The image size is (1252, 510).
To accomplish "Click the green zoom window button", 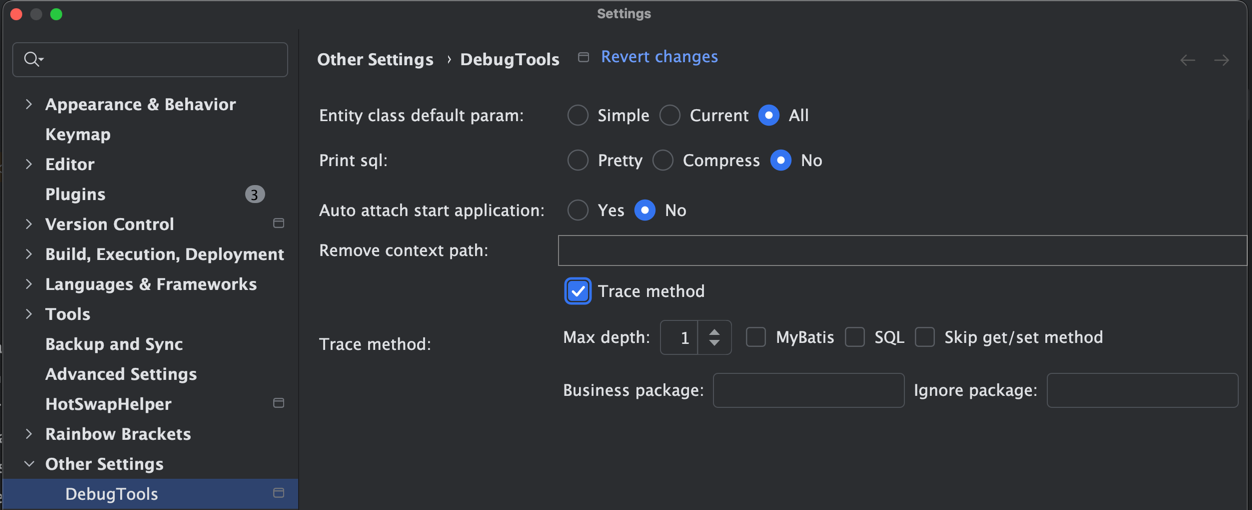I will (x=56, y=14).
